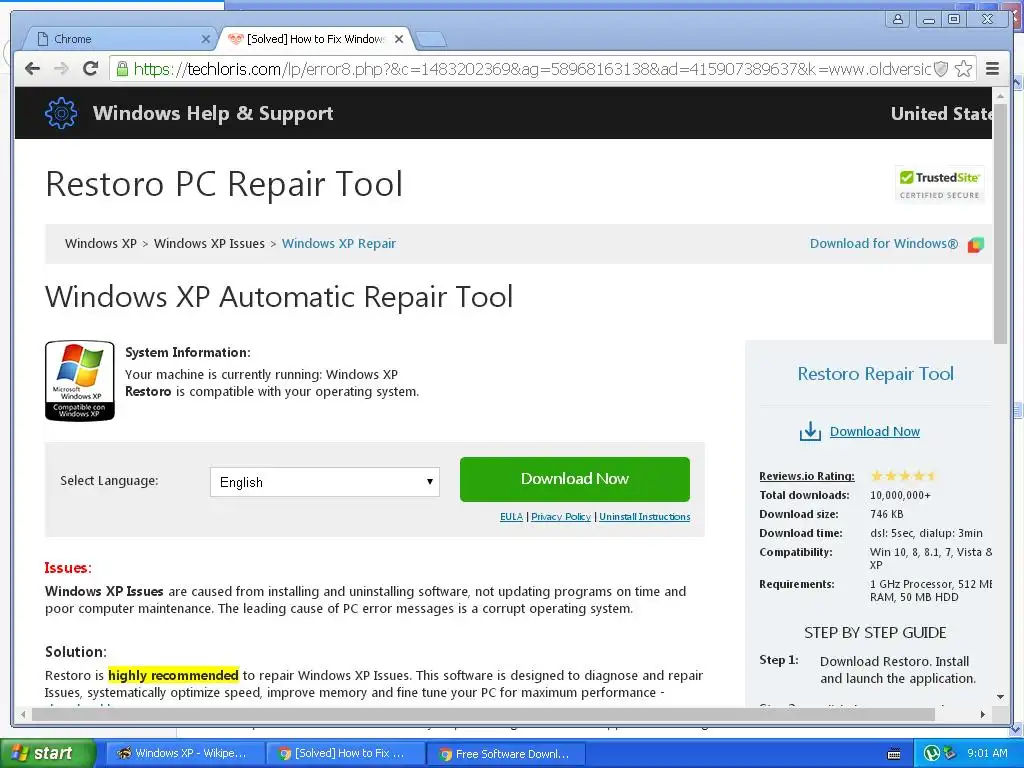Open the Uninstall Instructions link

645,517
